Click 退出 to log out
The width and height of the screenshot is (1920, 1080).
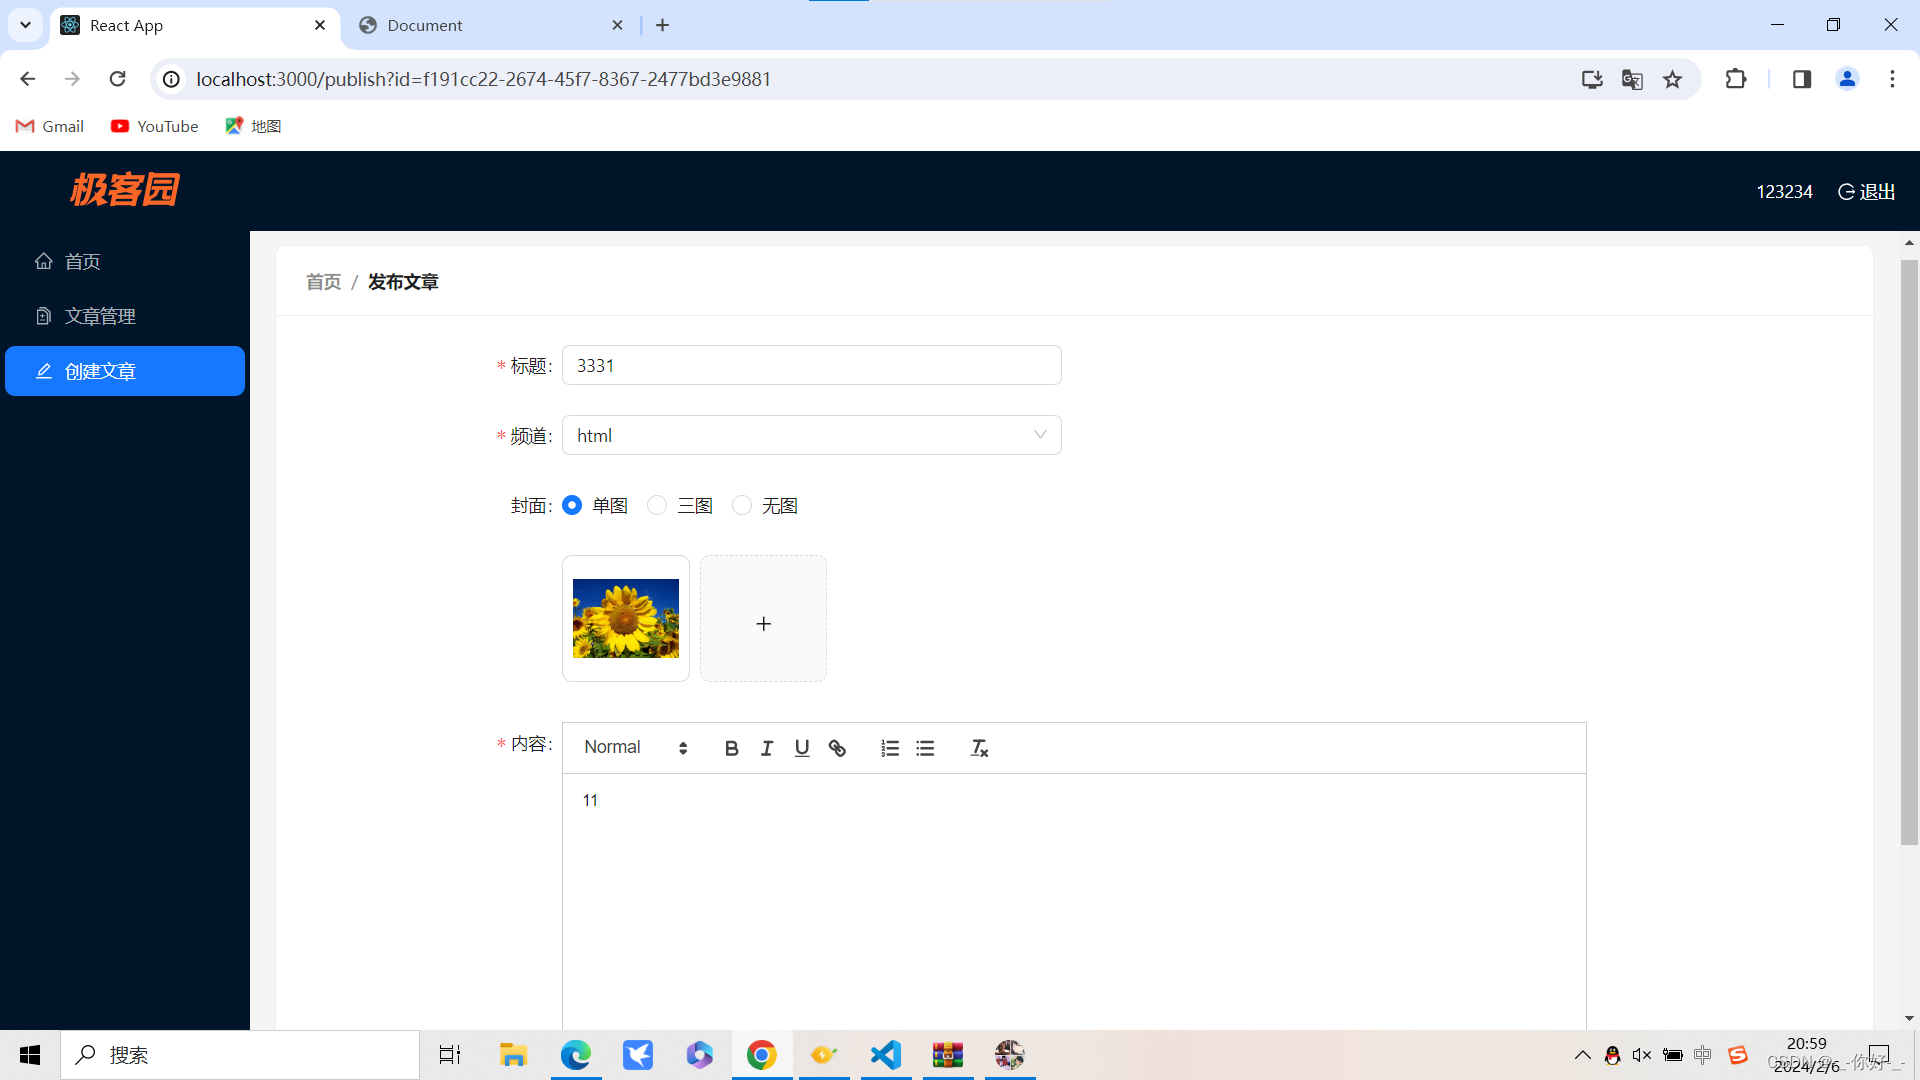tap(1866, 191)
